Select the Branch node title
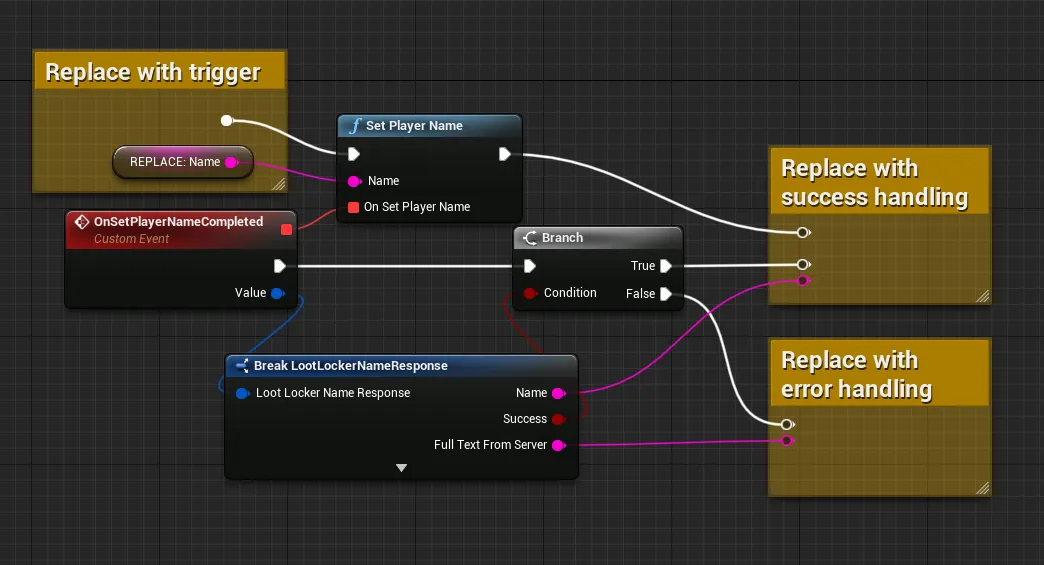 coord(562,238)
